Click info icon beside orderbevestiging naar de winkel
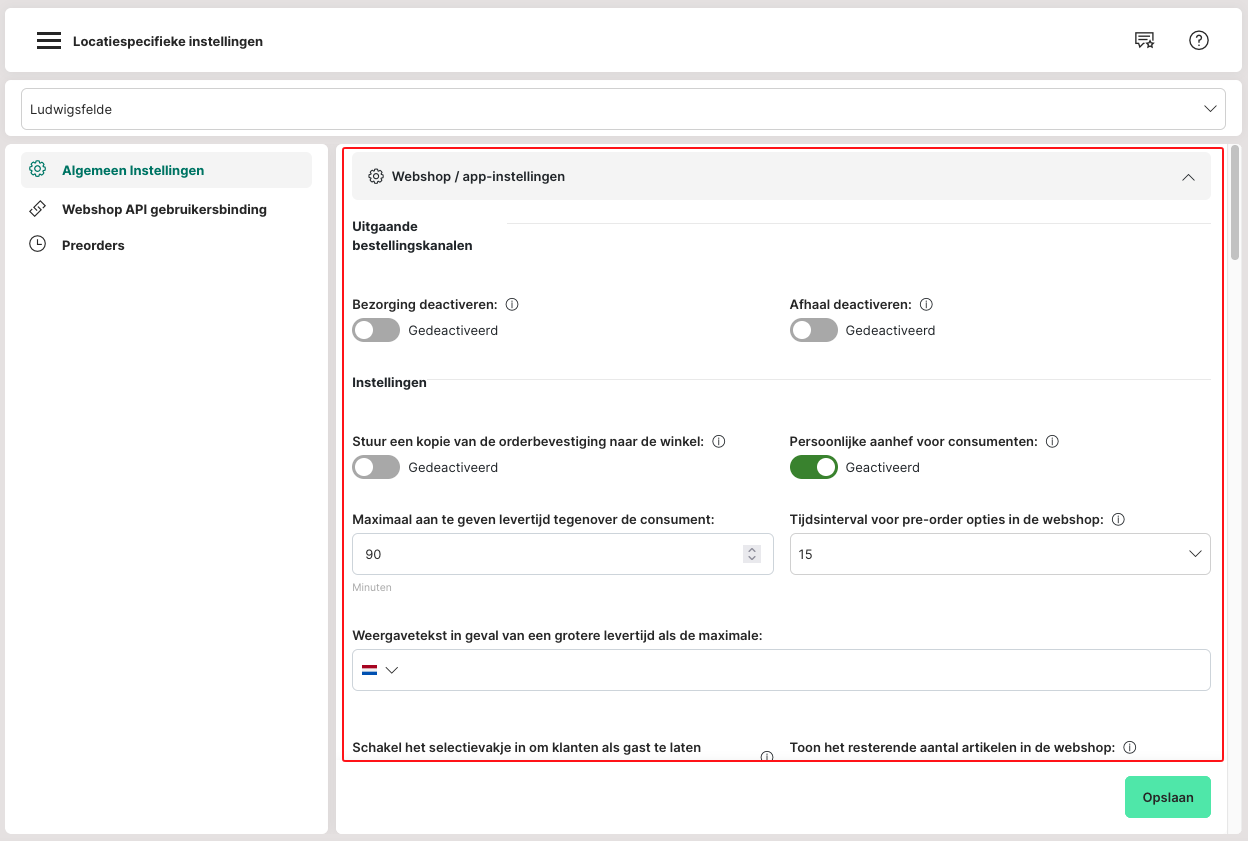The height and width of the screenshot is (841, 1248). coord(718,441)
